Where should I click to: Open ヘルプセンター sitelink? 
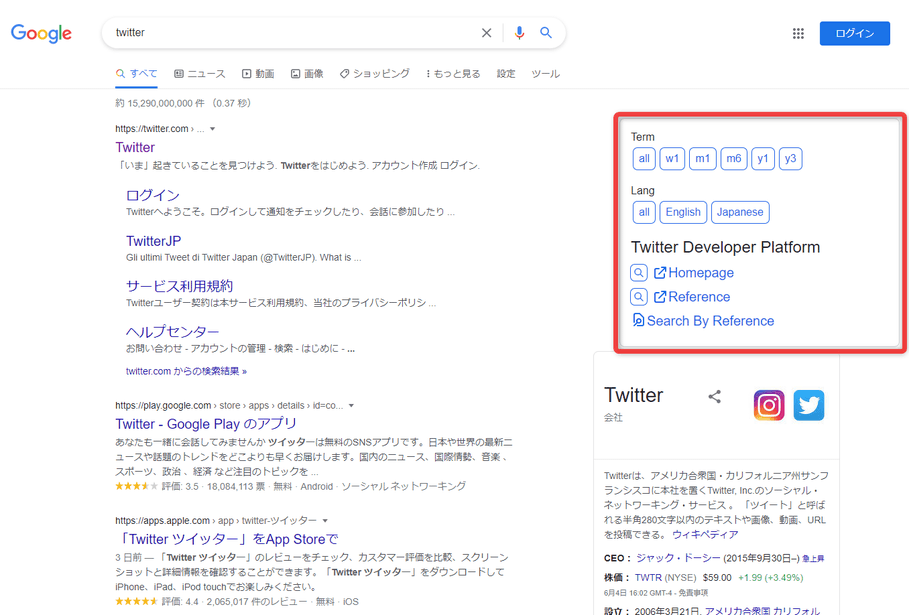click(x=172, y=332)
